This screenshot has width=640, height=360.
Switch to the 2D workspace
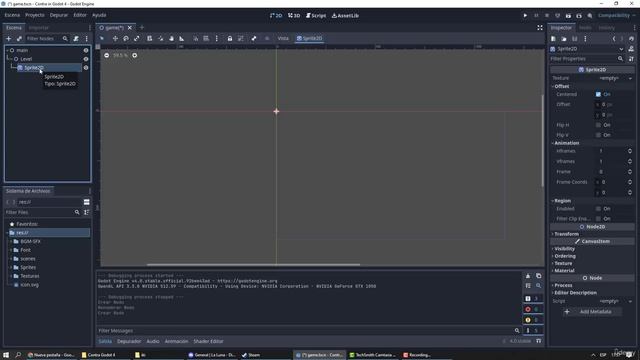[276, 16]
